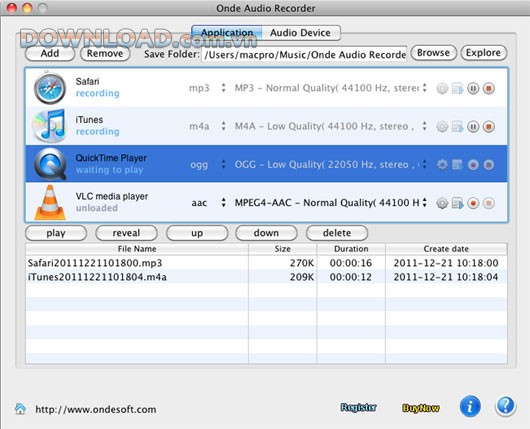Viewport: 530px width, 429px height.
Task: Open iTunes M4A Low Quality dropdown
Action: tap(331, 126)
